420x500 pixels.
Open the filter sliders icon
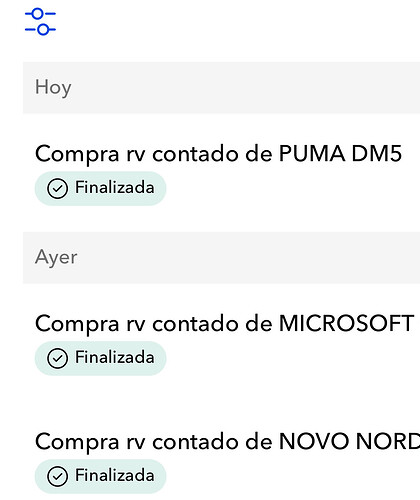(x=40, y=22)
